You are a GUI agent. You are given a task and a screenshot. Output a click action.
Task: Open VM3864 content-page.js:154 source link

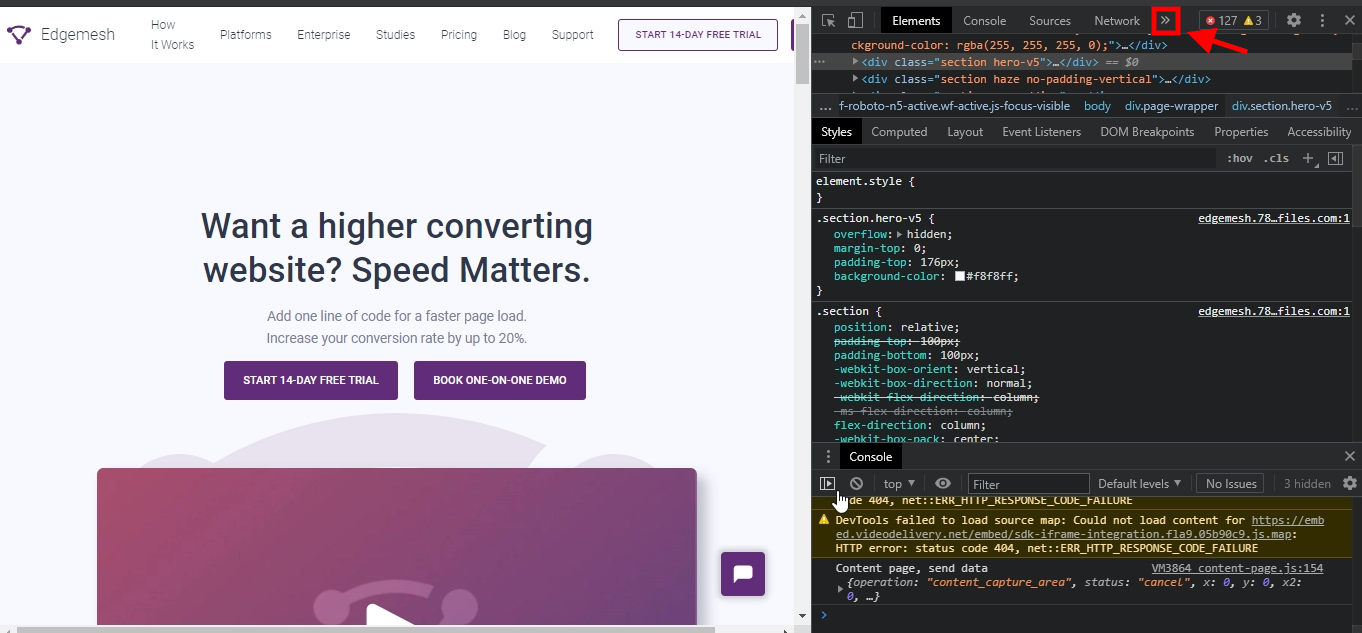(x=1237, y=568)
